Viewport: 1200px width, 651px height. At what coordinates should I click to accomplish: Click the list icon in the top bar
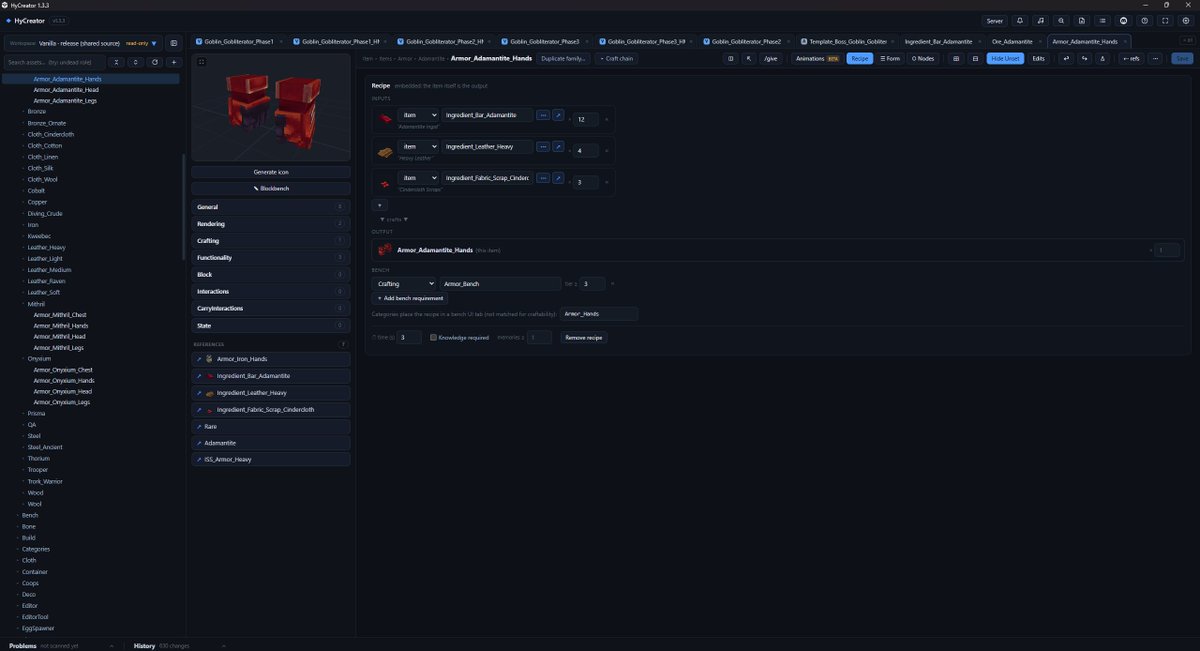click(x=1103, y=20)
